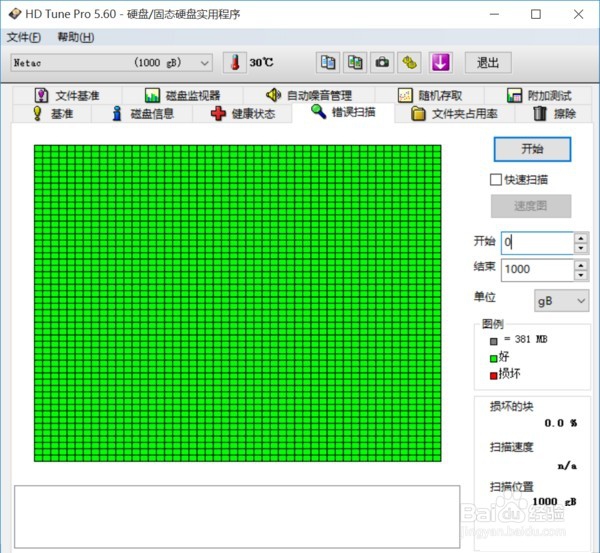Open the 文件(F) menu
Image resolution: width=600 pixels, height=553 pixels.
pyautogui.click(x=24, y=37)
